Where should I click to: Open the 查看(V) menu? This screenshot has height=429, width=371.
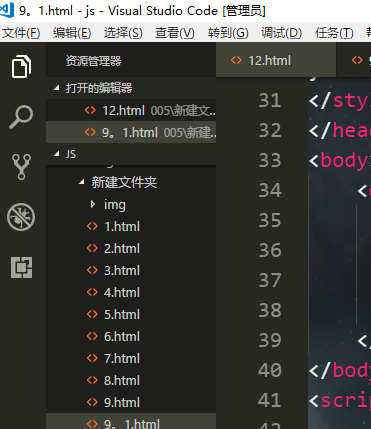[x=175, y=33]
